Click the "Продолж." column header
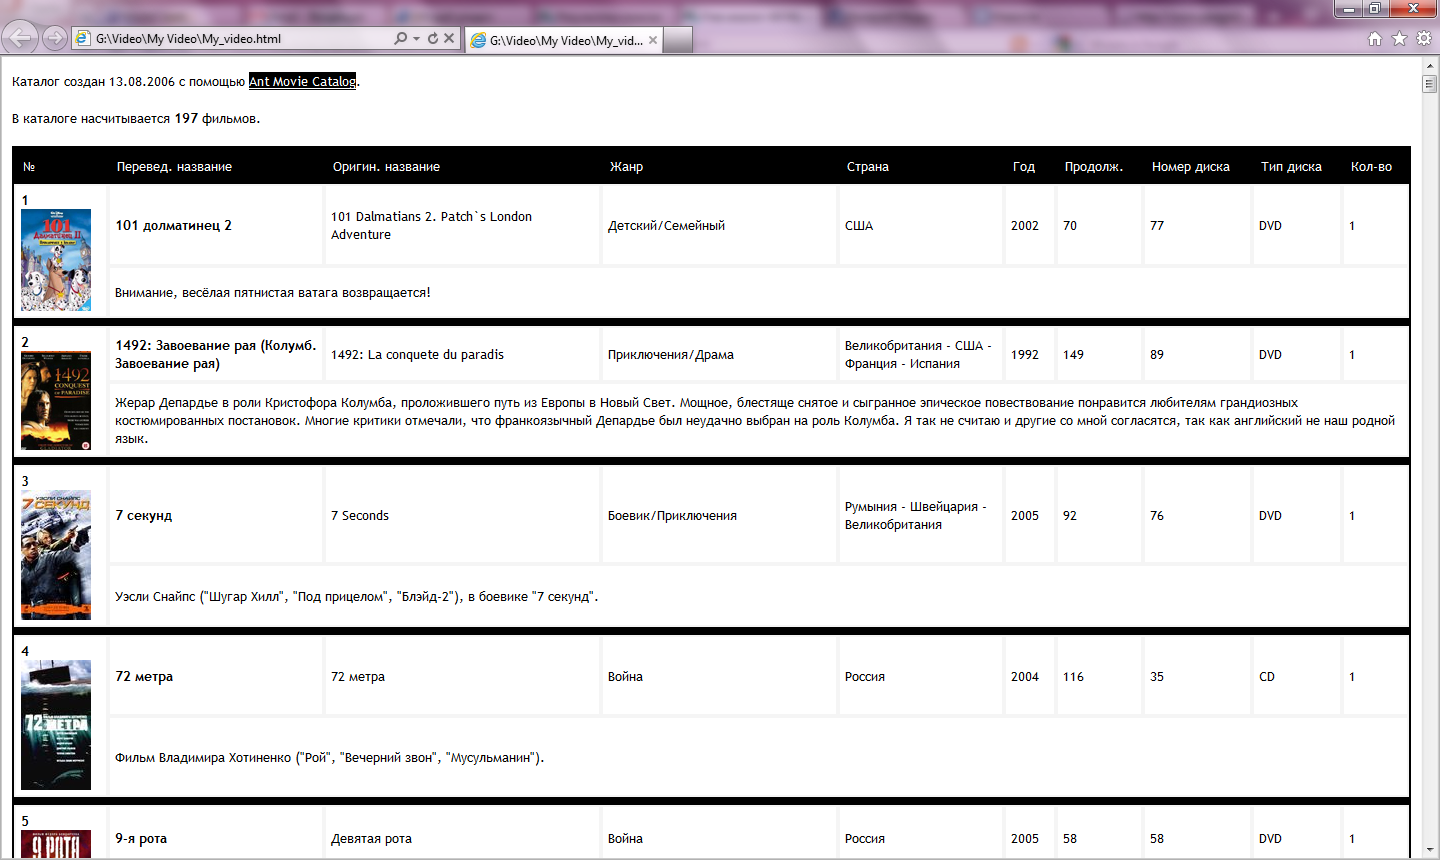 pos(1094,167)
